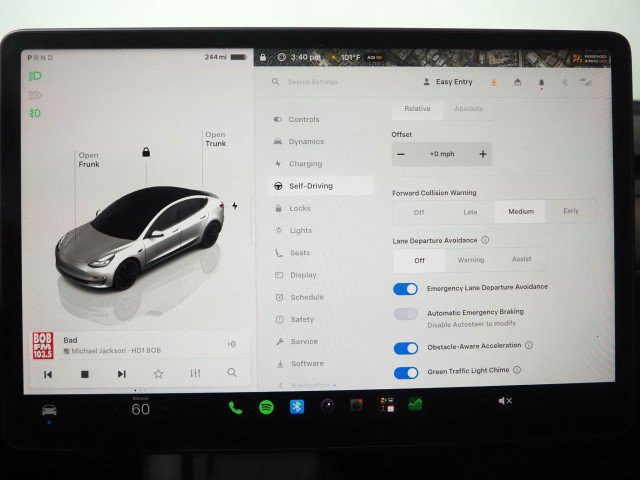Open the LTE signal status icon
Image resolution: width=640 pixels, height=480 pixels.
(x=586, y=82)
